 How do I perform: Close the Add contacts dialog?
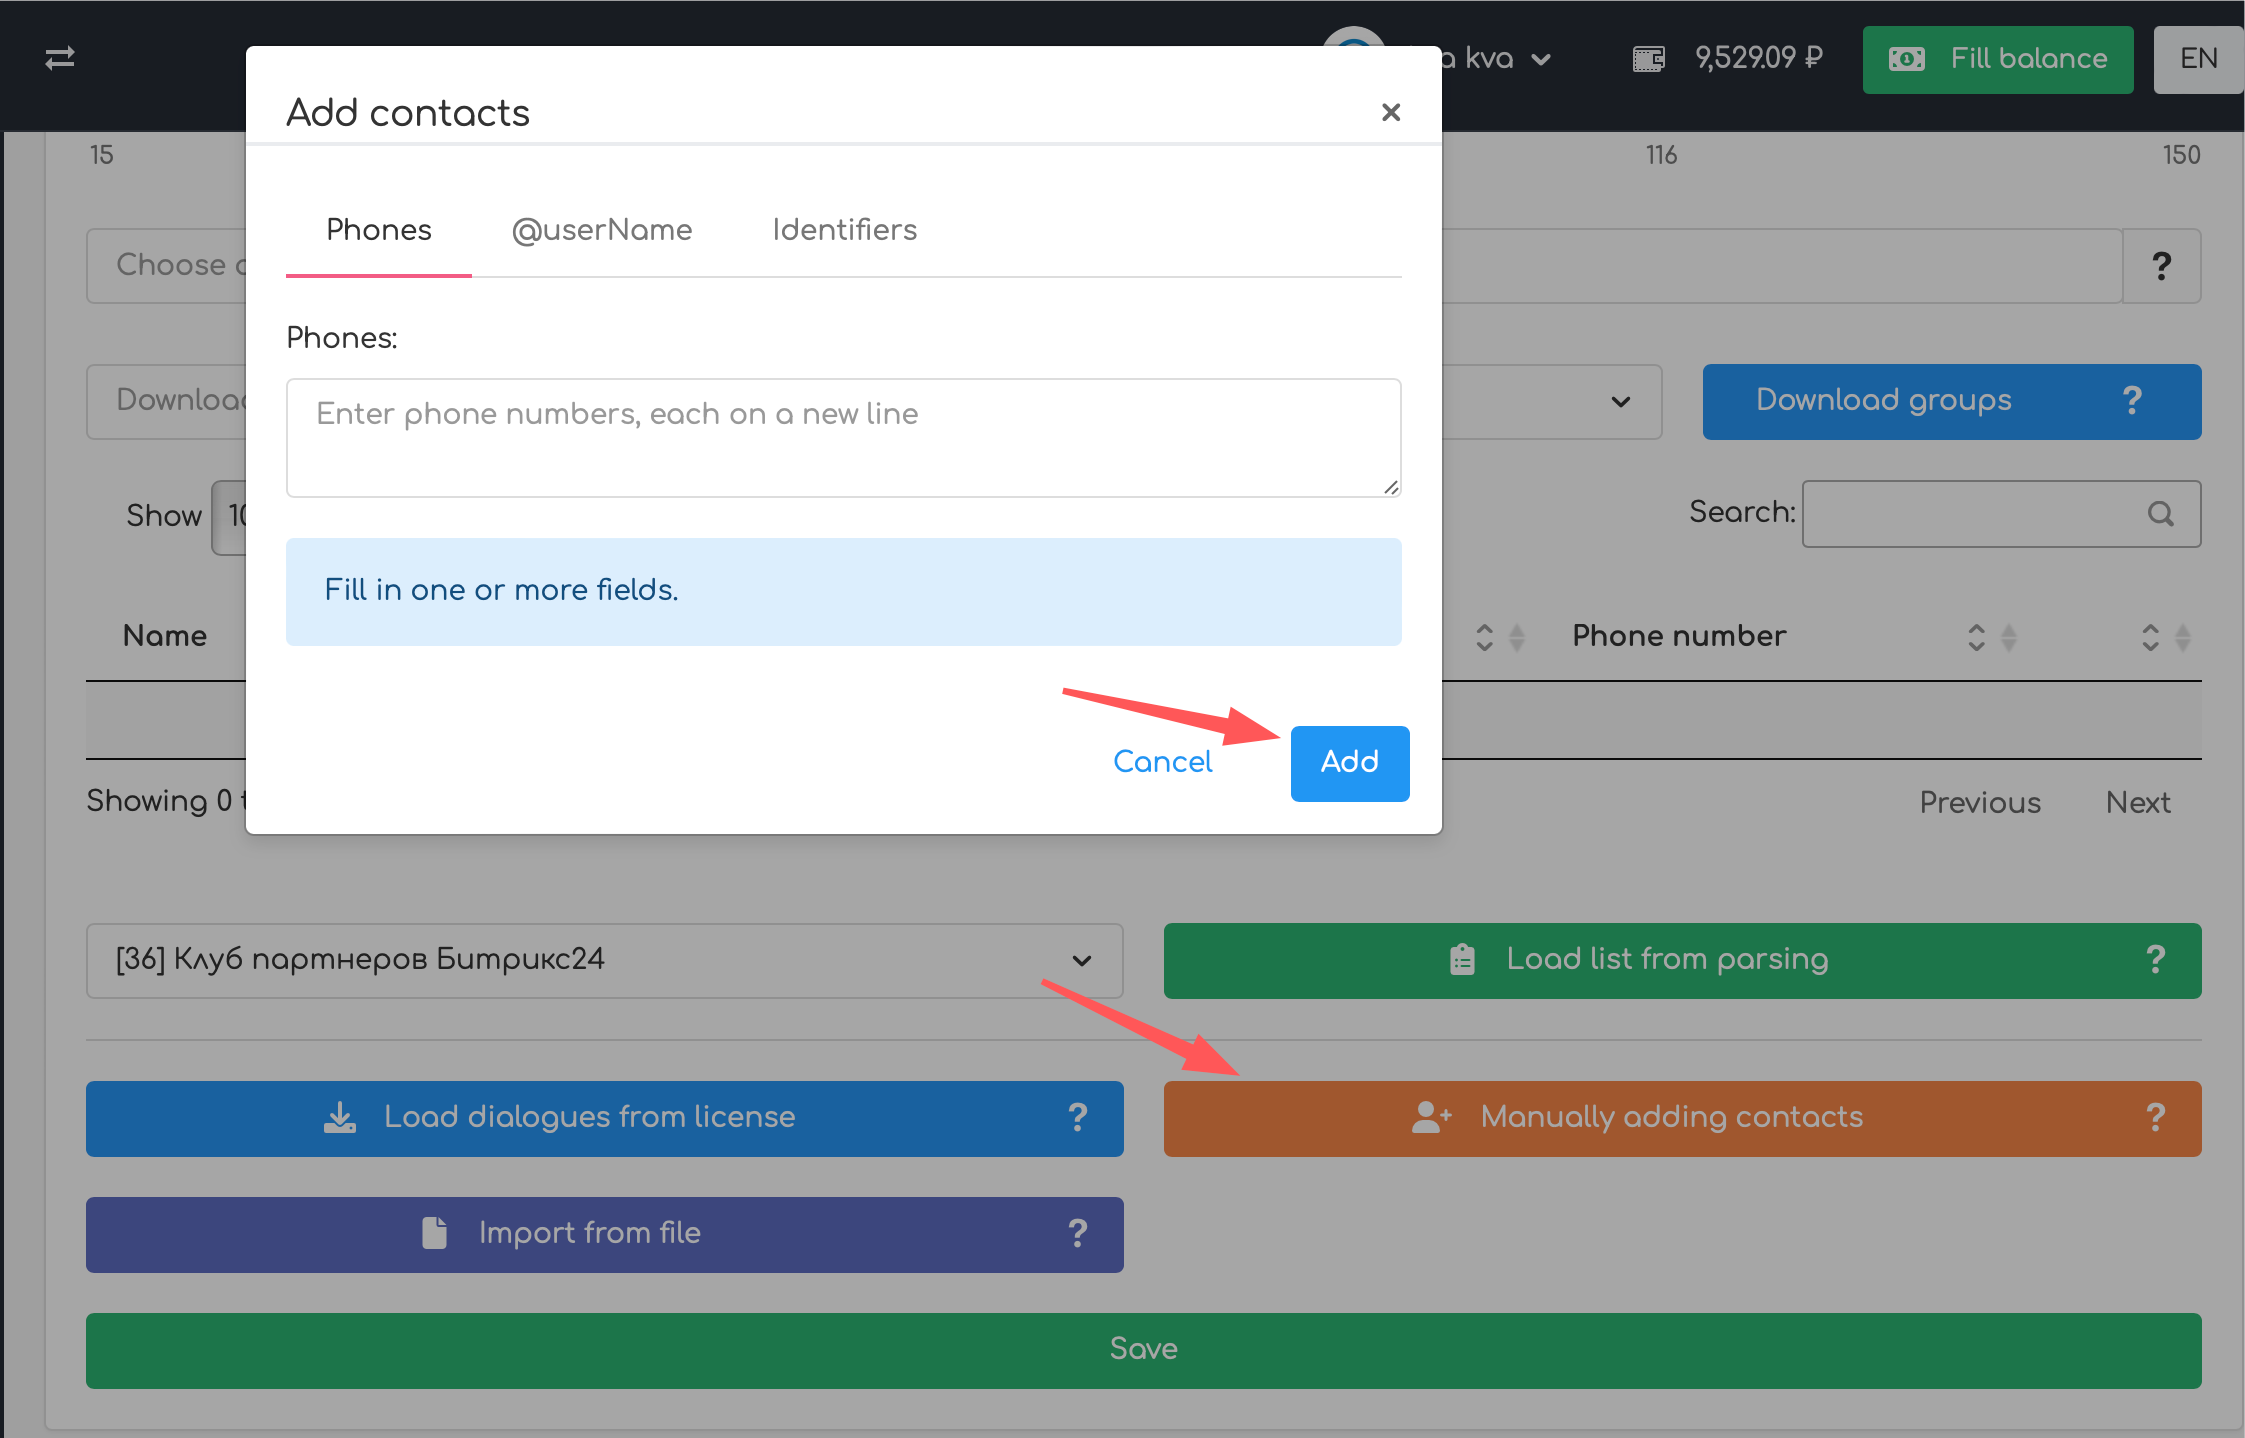[1390, 112]
